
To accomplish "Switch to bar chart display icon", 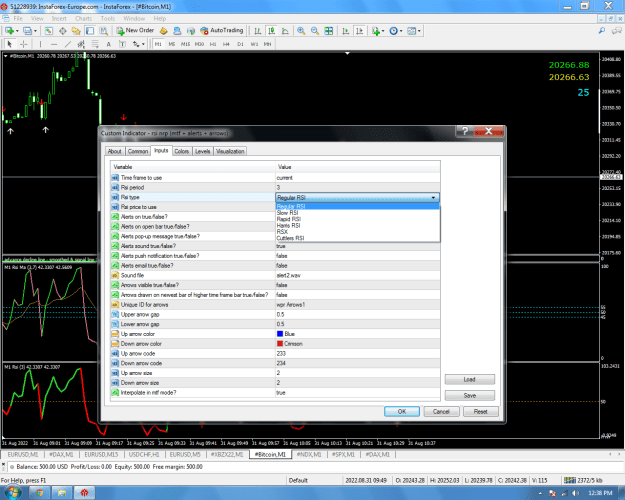I will [x=258, y=31].
